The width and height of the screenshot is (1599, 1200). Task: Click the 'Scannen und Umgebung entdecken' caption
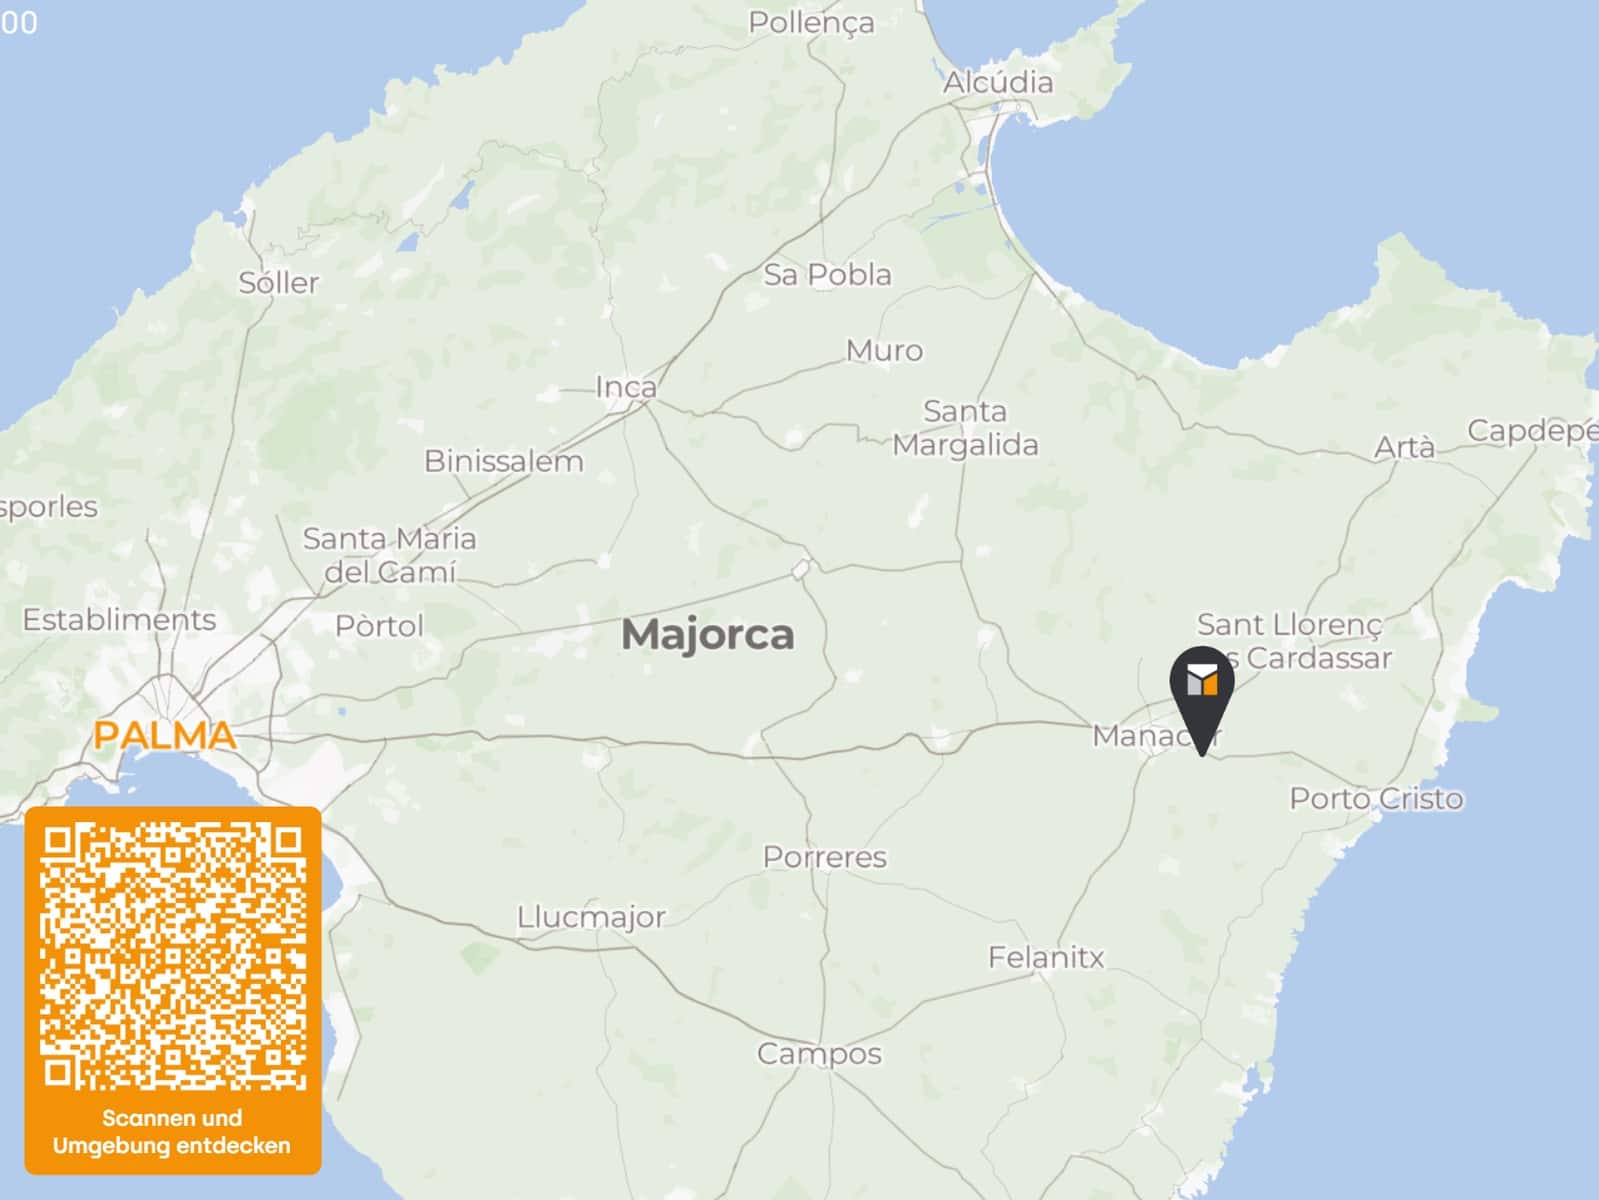[x=172, y=1132]
